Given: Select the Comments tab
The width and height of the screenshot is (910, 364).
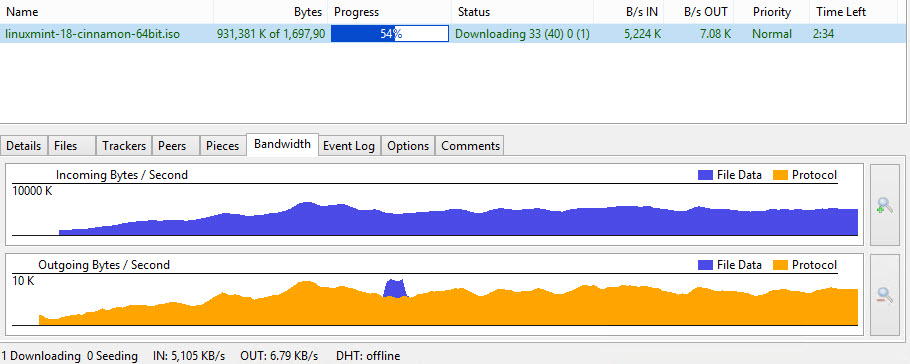Looking at the screenshot, I should [x=470, y=146].
